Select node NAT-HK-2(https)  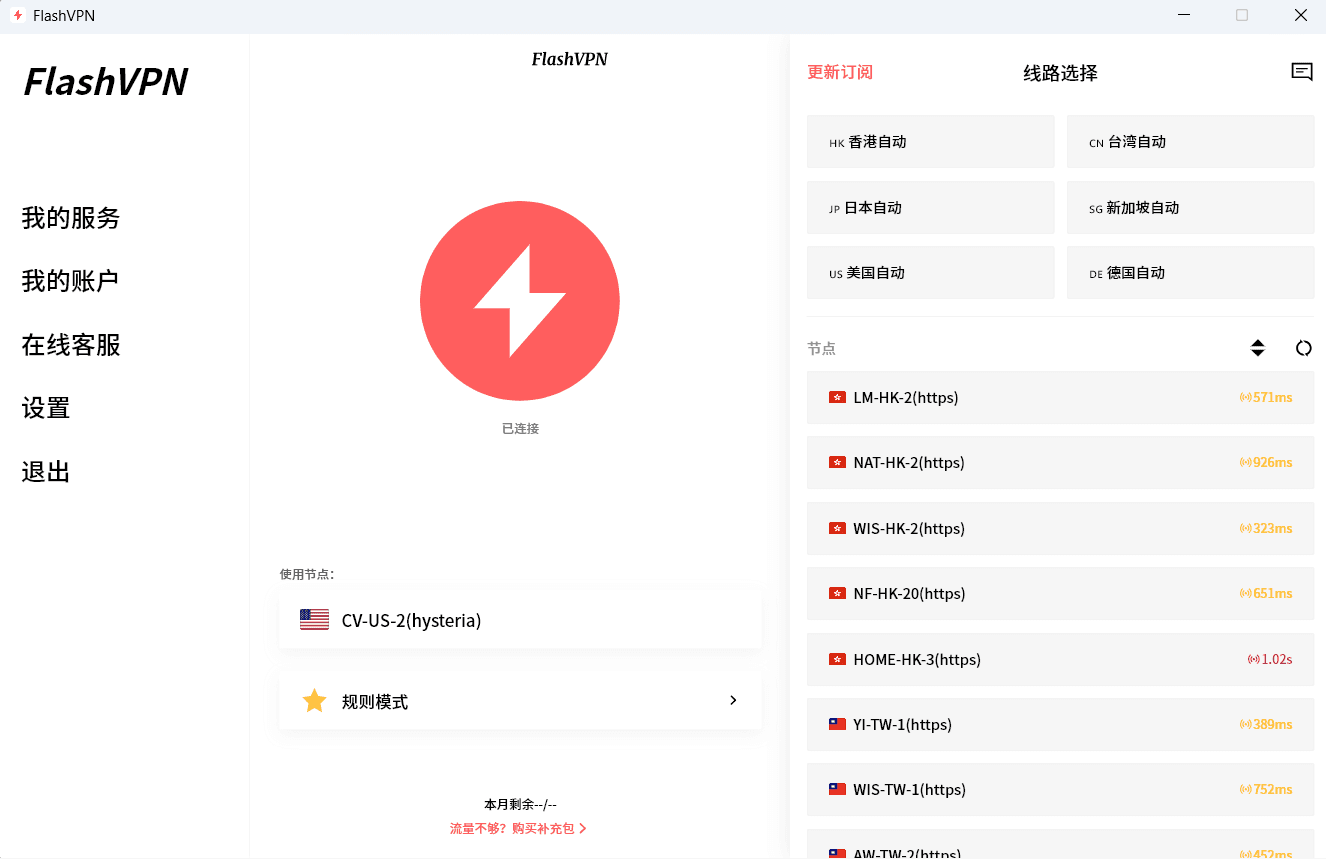[1060, 462]
